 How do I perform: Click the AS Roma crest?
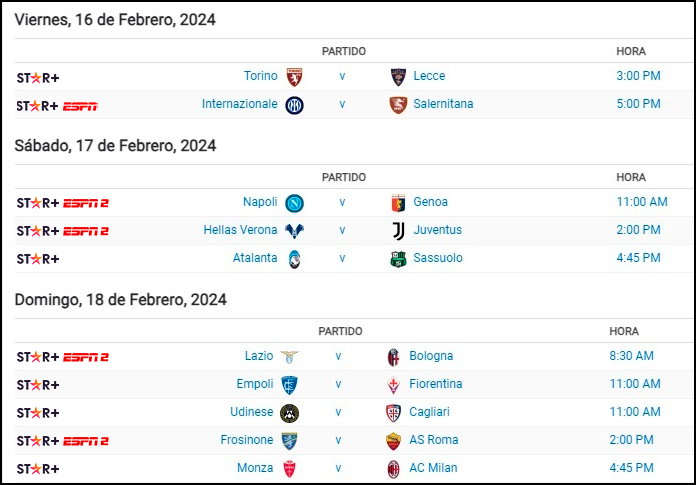pos(393,441)
